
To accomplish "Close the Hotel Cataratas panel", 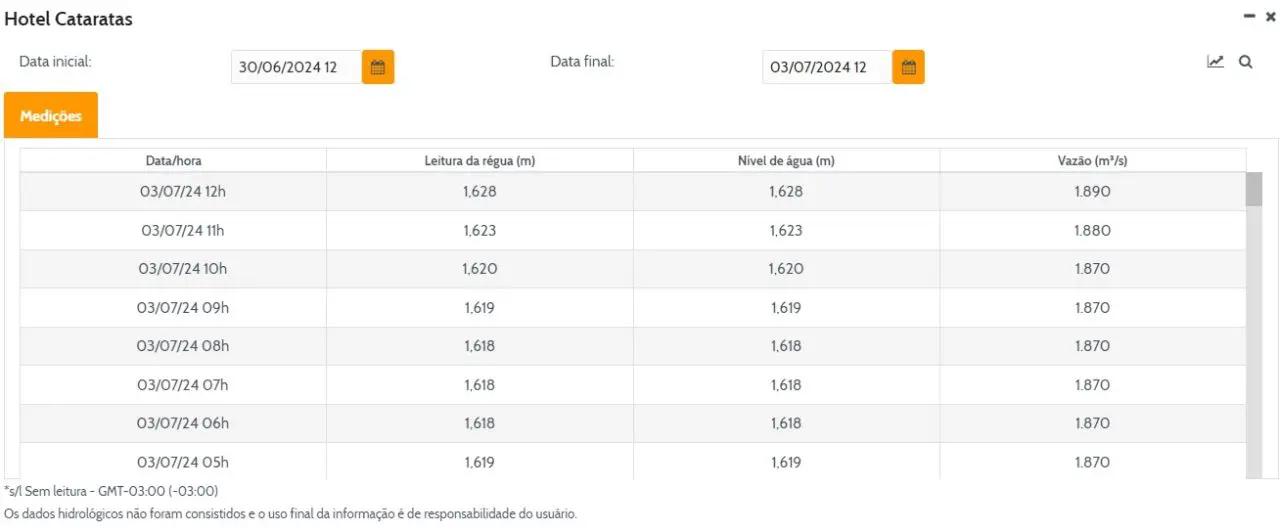I will pos(1271,16).
